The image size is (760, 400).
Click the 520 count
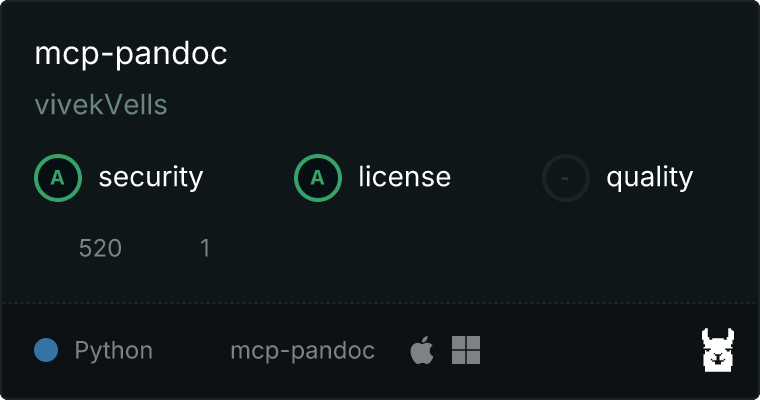point(100,248)
